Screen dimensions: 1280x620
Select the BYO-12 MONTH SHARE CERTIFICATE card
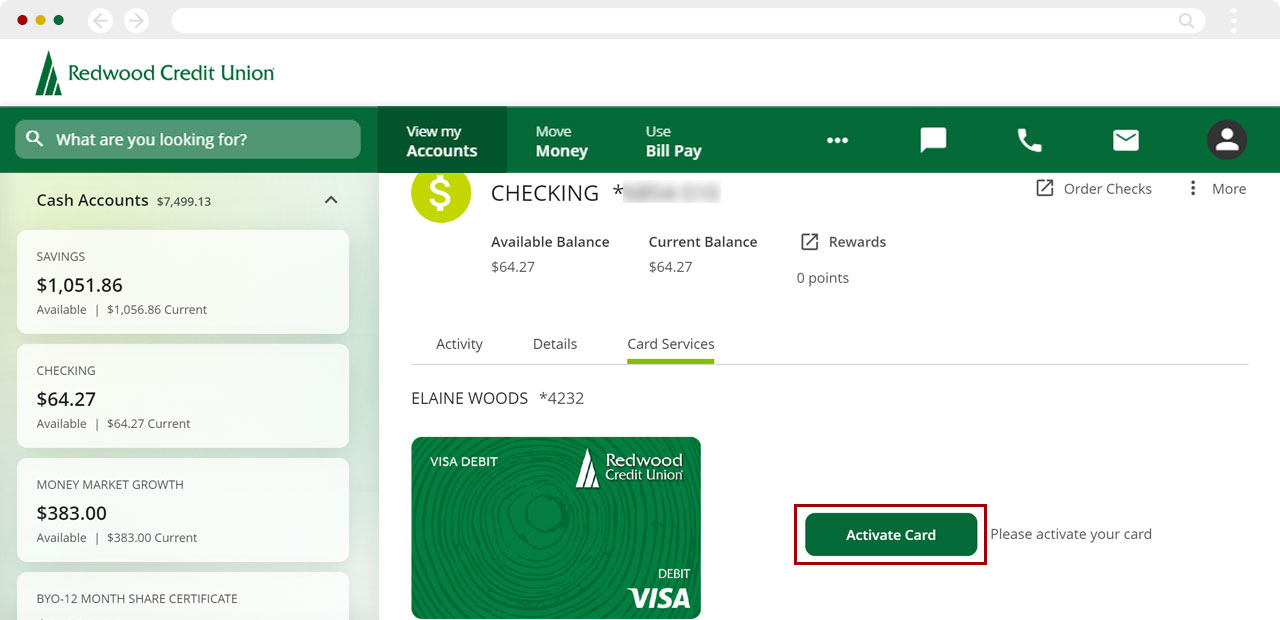[x=183, y=596]
